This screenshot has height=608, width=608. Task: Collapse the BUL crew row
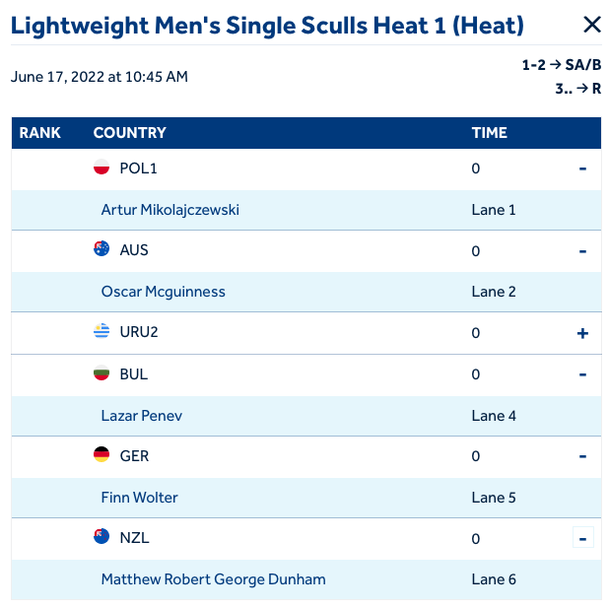582,374
